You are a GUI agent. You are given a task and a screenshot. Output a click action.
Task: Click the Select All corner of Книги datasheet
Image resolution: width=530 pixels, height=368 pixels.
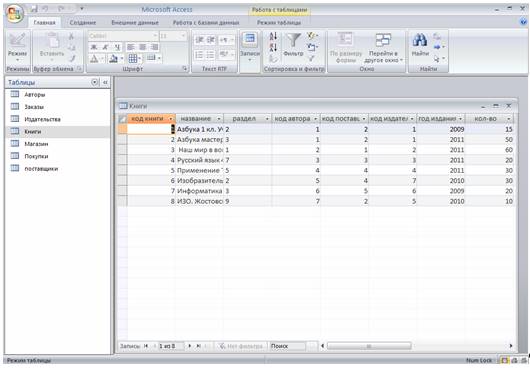122,119
